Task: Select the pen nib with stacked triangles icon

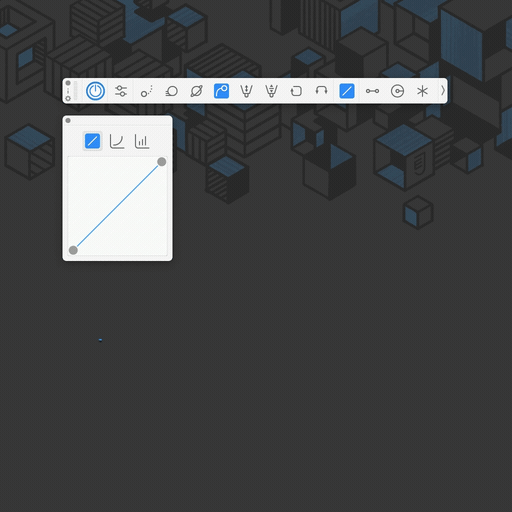Action: click(x=271, y=91)
